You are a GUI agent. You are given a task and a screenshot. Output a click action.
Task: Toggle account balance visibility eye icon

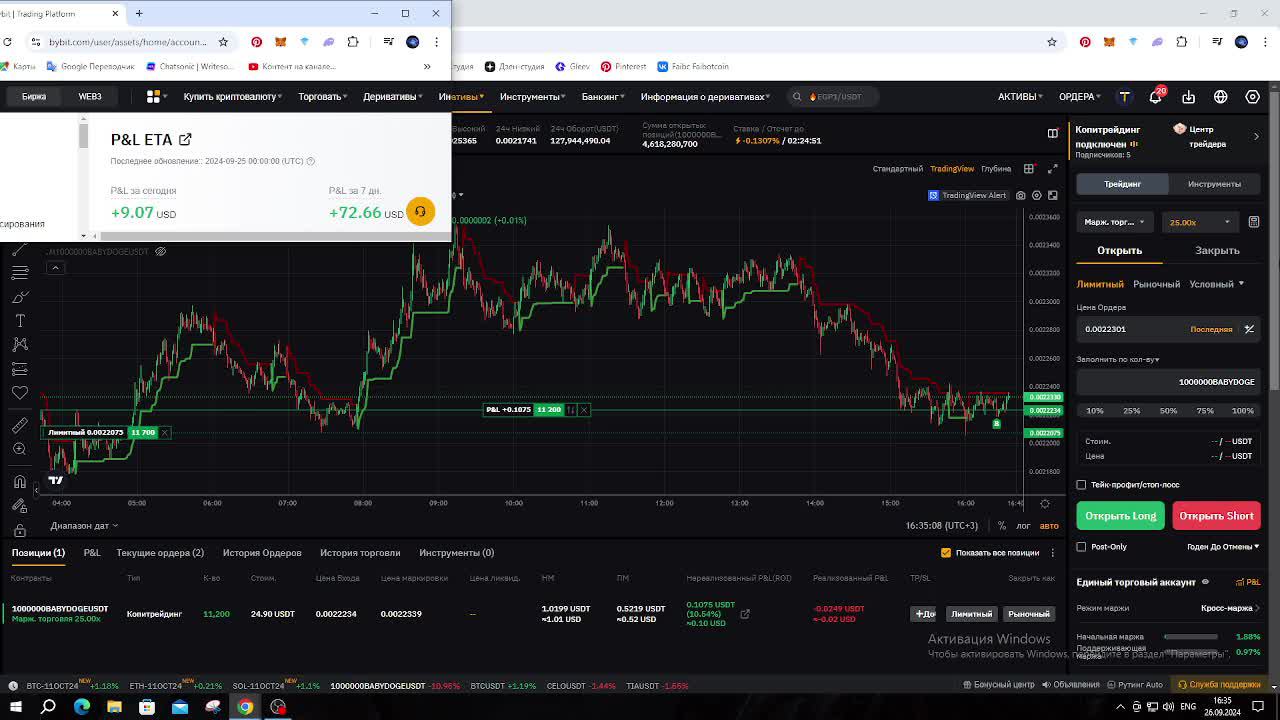1205,582
